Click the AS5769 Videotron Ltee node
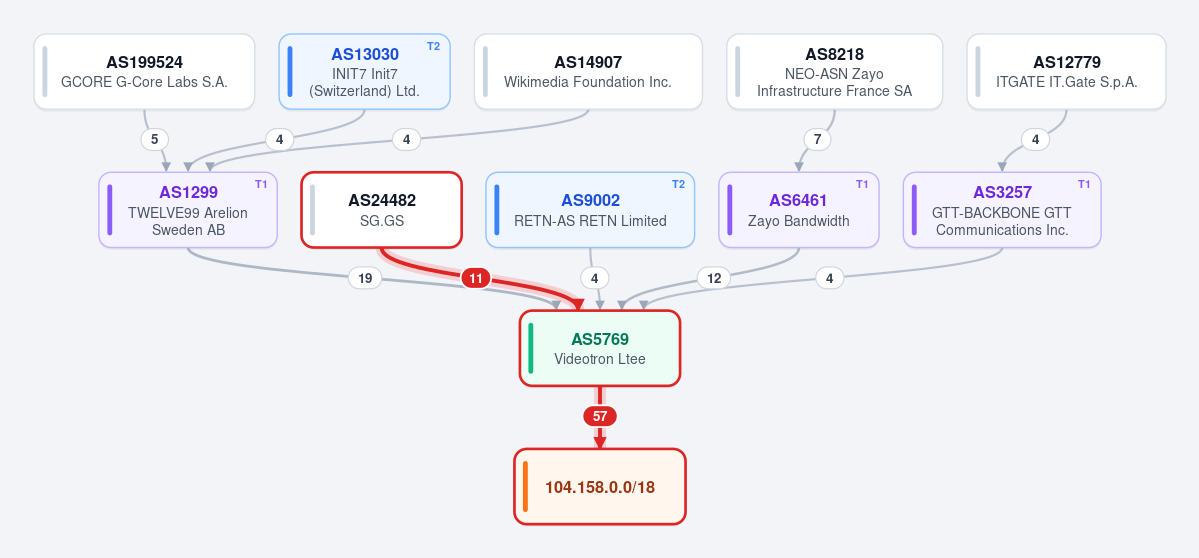Viewport: 1199px width, 558px height. (x=600, y=349)
